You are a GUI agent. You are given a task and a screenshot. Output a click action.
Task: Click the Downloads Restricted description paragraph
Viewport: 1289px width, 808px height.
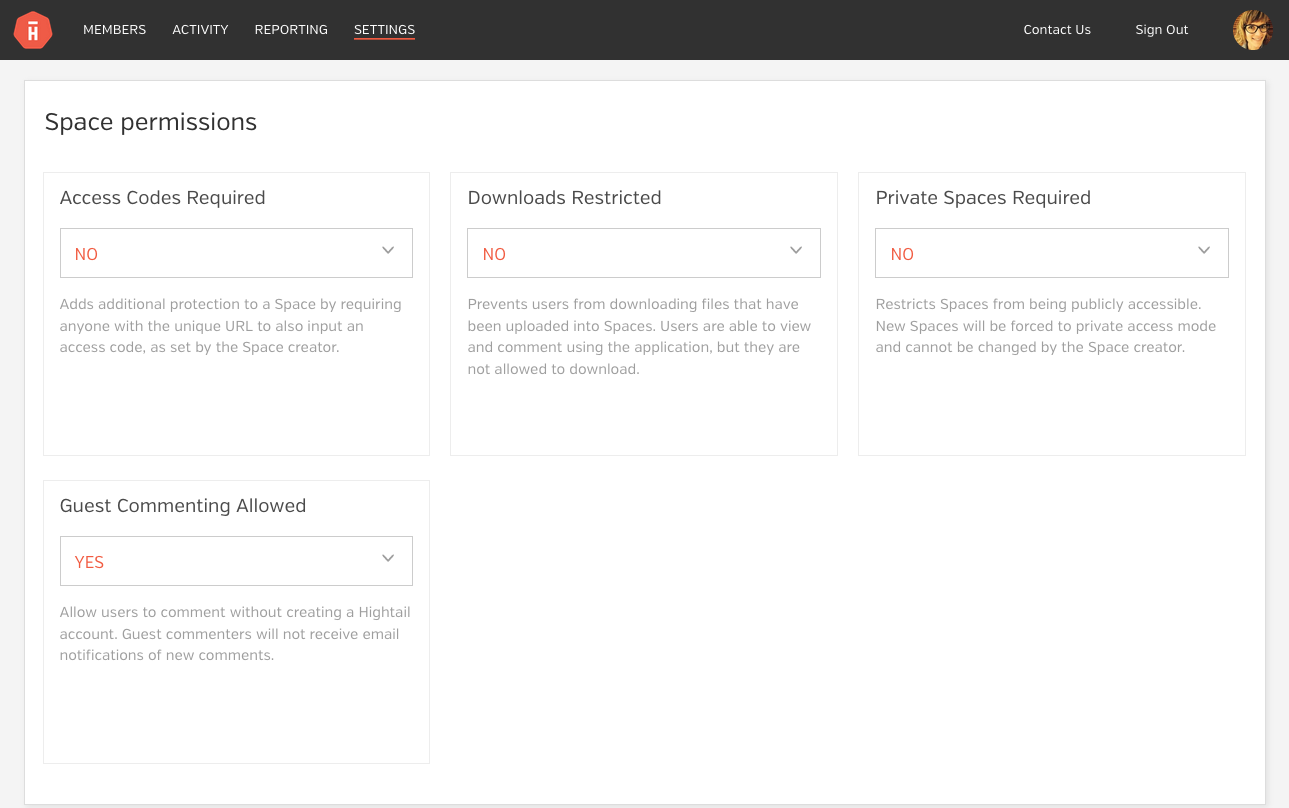pos(639,337)
